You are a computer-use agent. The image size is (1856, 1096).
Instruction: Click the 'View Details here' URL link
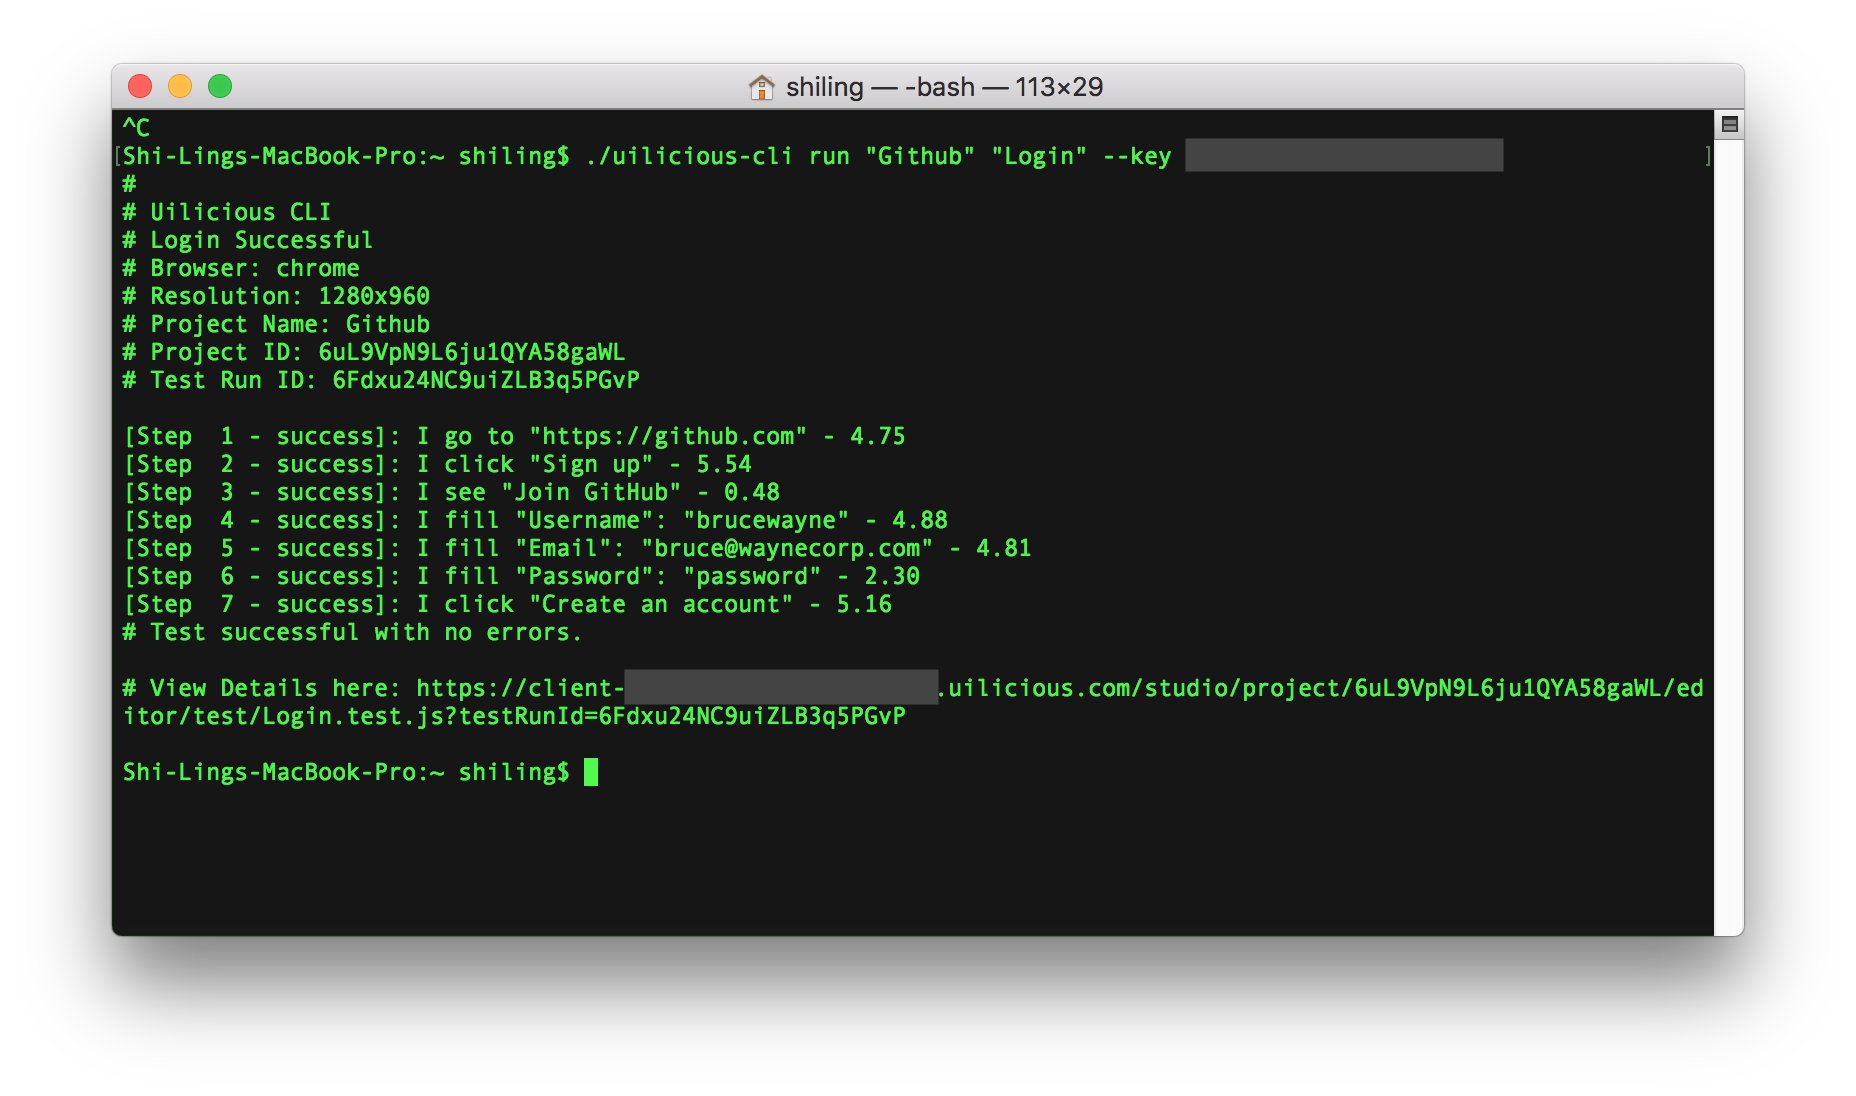click(1060, 688)
